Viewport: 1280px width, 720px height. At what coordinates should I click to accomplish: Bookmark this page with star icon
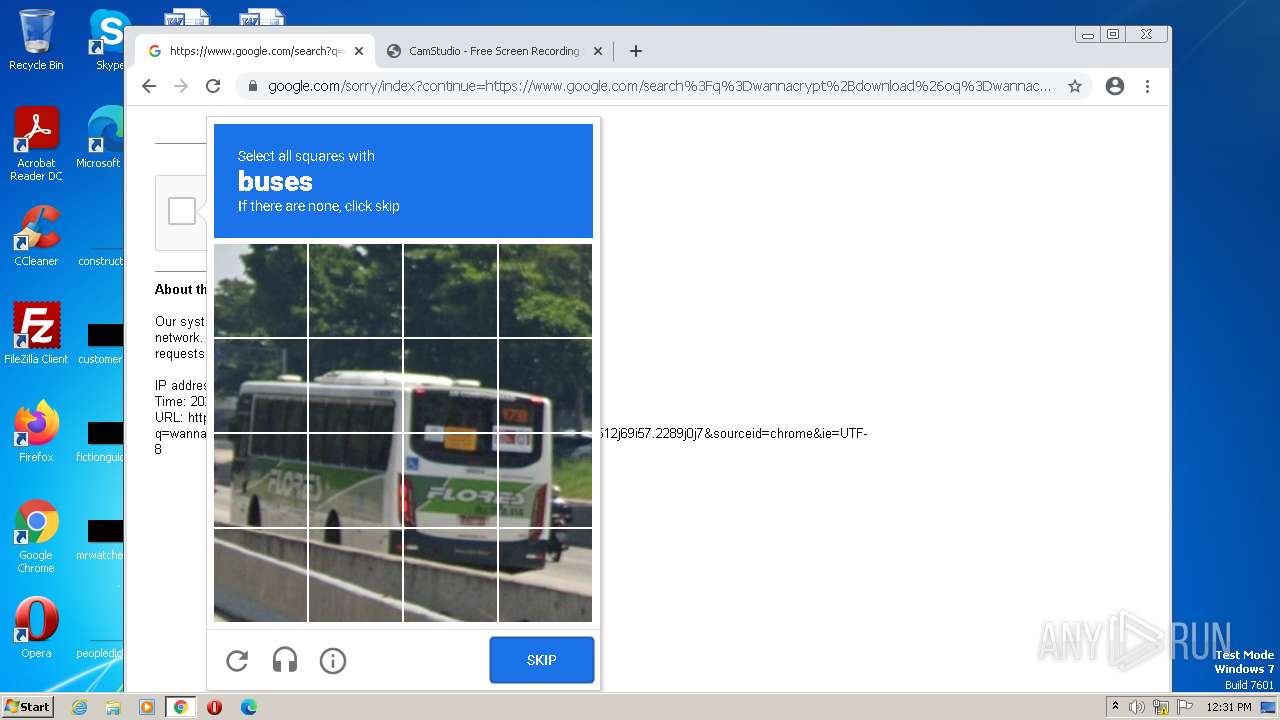[1075, 86]
